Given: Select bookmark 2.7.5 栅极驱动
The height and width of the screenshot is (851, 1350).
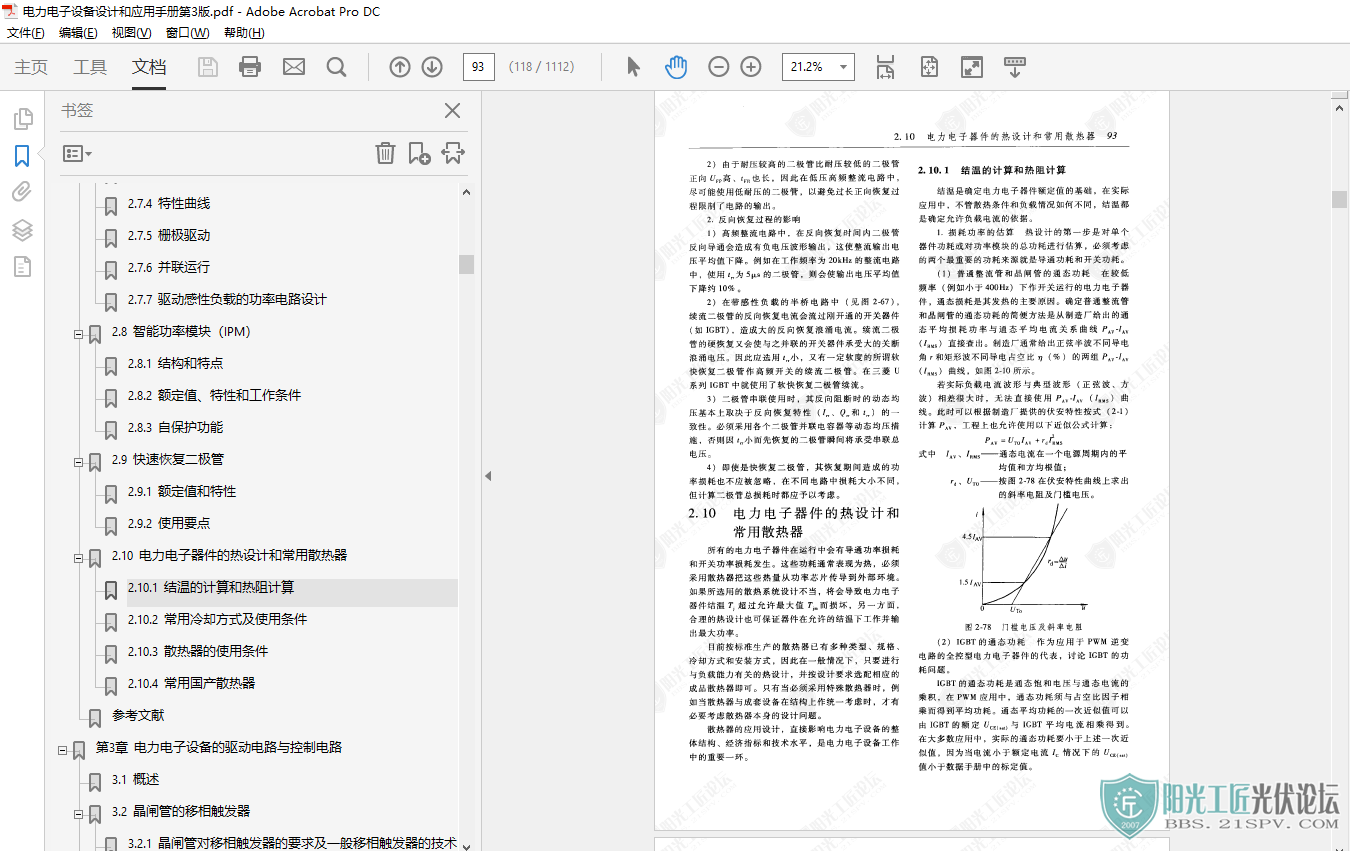Looking at the screenshot, I should [169, 235].
